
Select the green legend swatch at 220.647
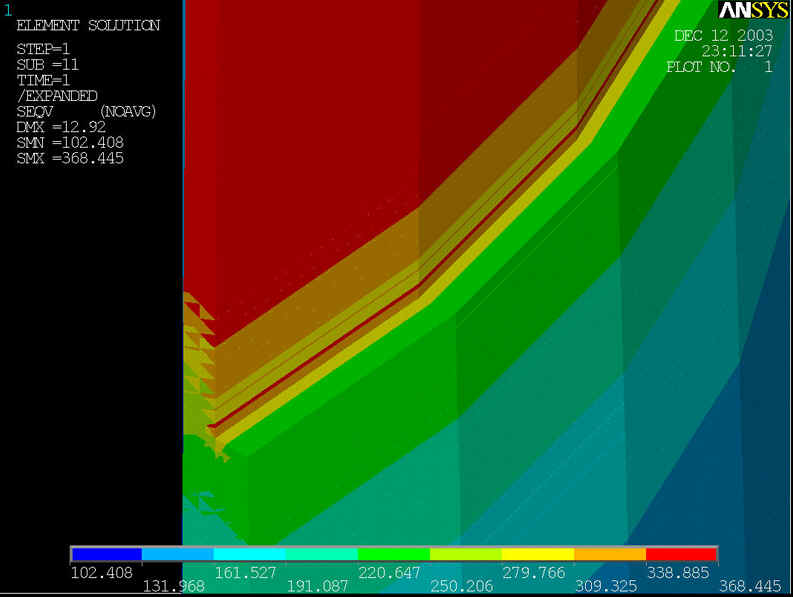tap(394, 554)
